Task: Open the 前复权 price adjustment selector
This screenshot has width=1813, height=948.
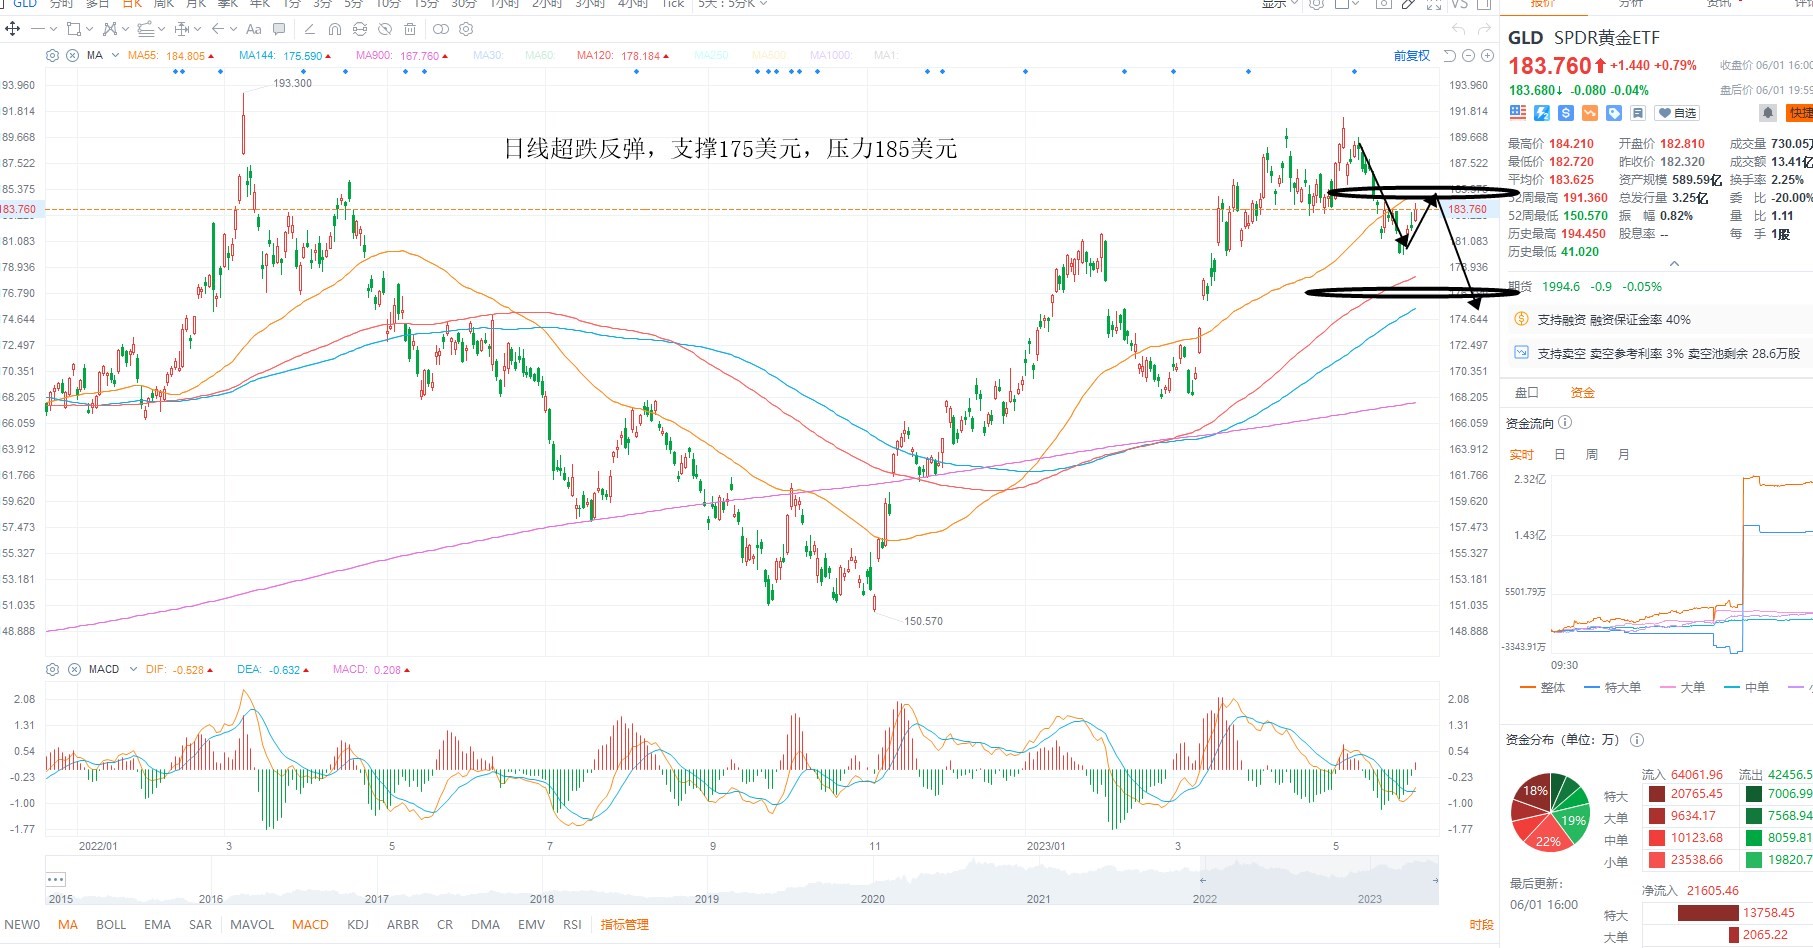Action: click(1412, 56)
